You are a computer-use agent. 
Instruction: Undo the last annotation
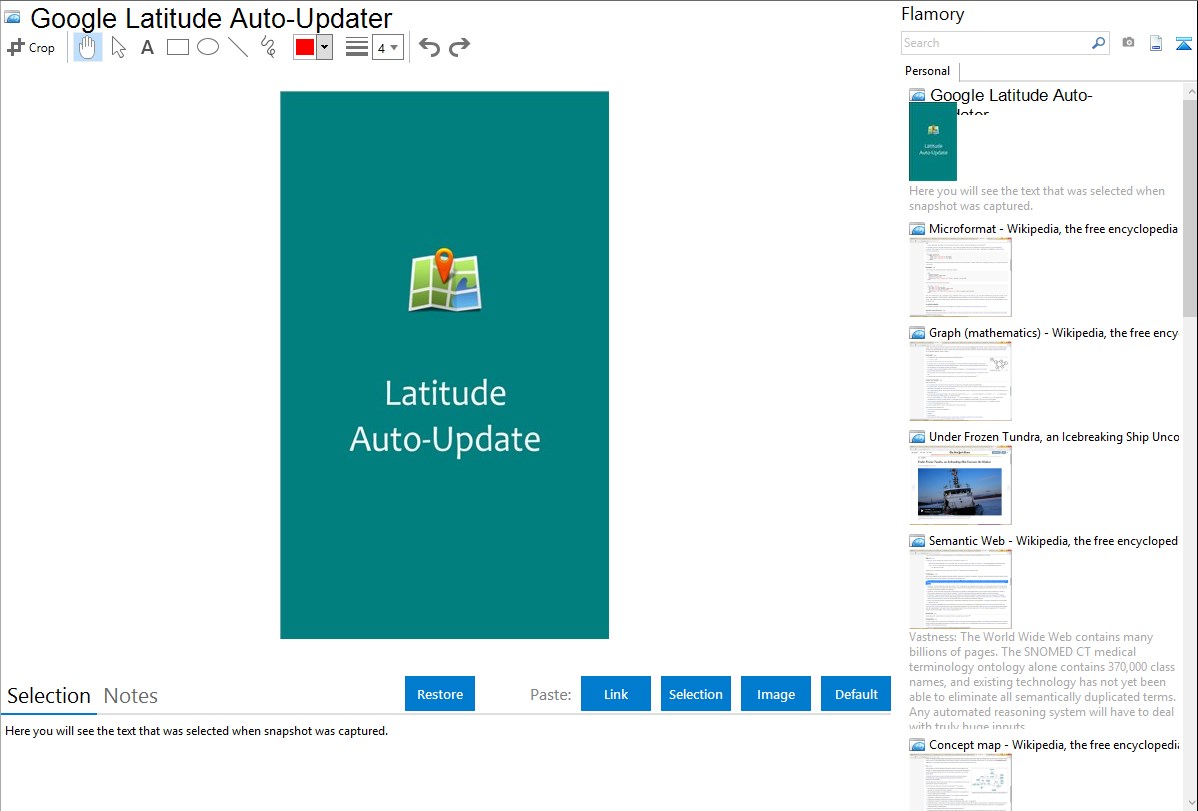[429, 47]
